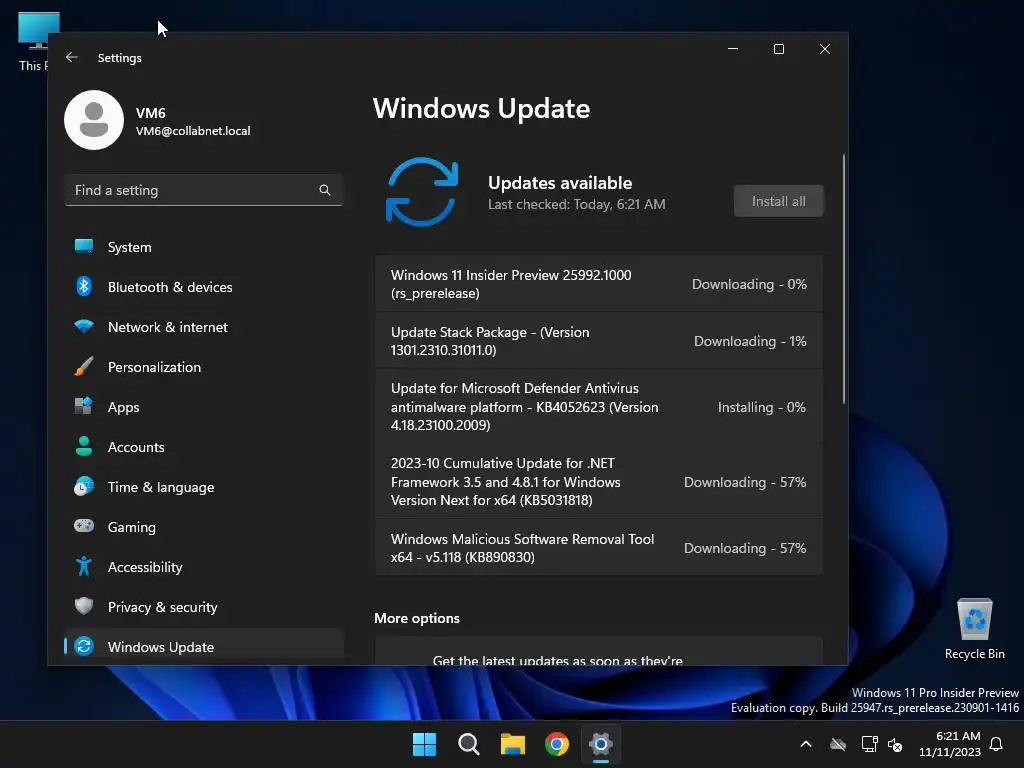The width and height of the screenshot is (1024, 768).
Task: Click Microsoft Defender Antivirus update row
Action: pos(598,406)
